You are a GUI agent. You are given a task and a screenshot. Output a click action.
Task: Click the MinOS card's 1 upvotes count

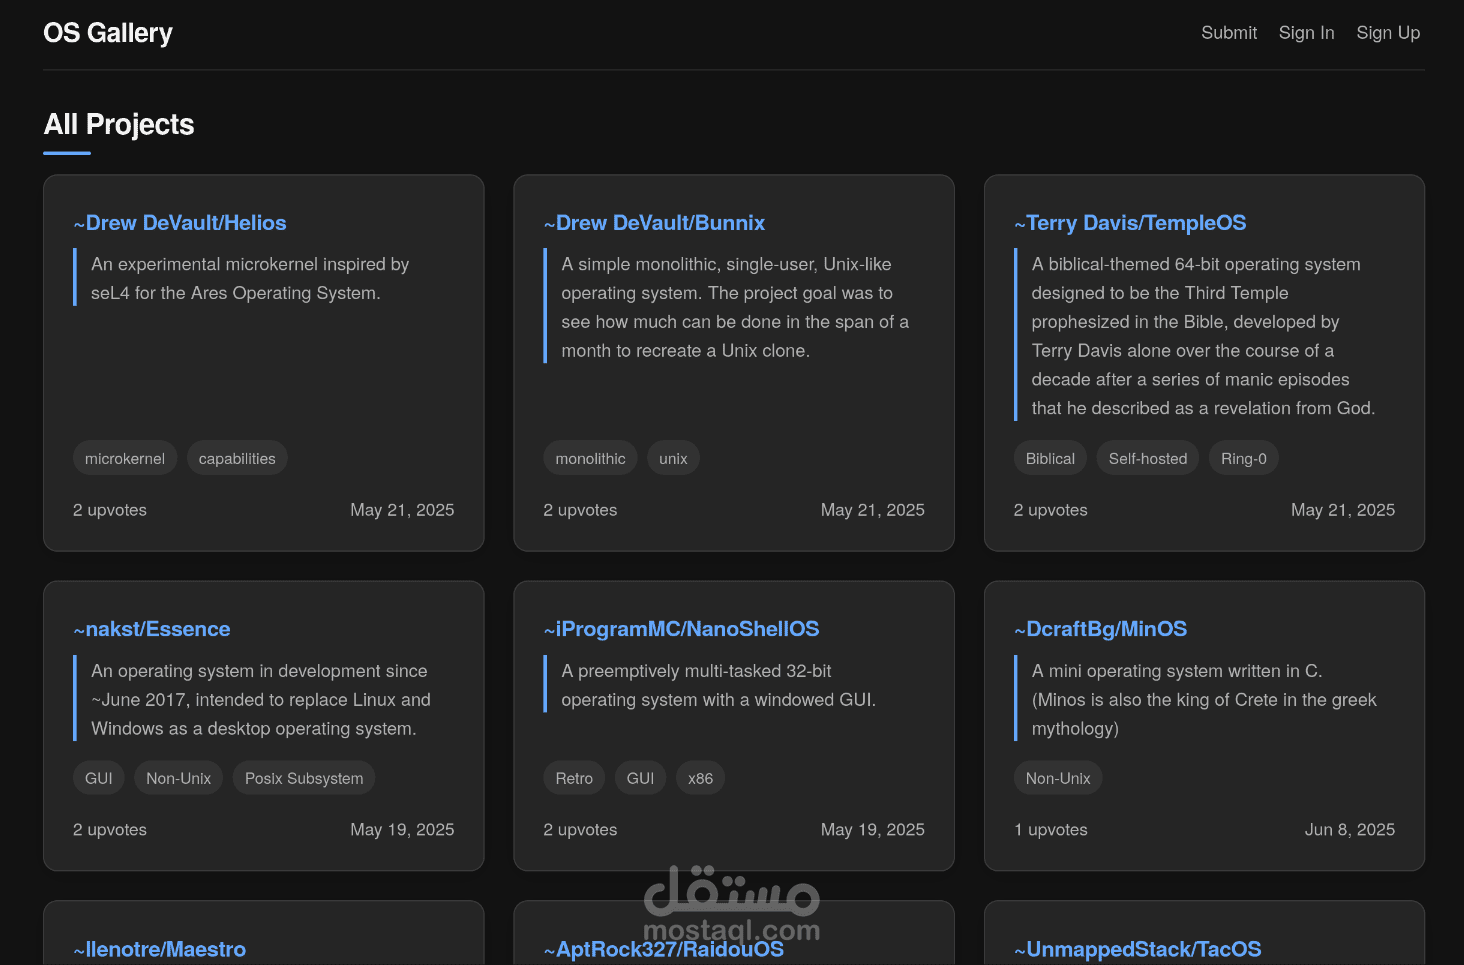(1051, 830)
